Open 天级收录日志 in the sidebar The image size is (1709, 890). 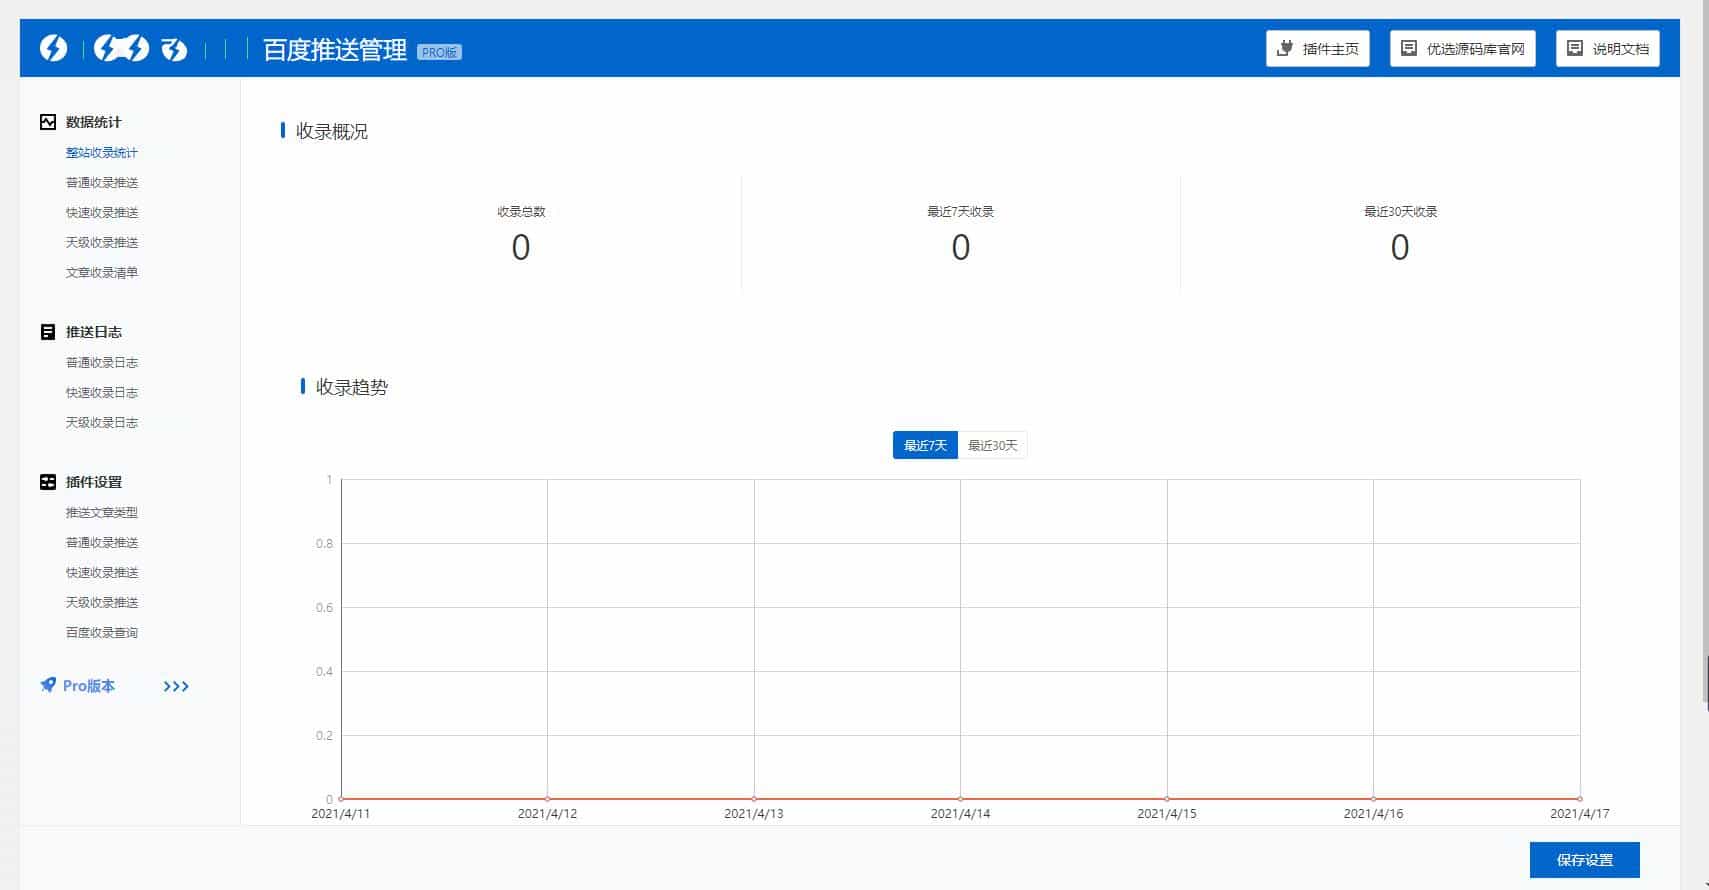coord(102,423)
